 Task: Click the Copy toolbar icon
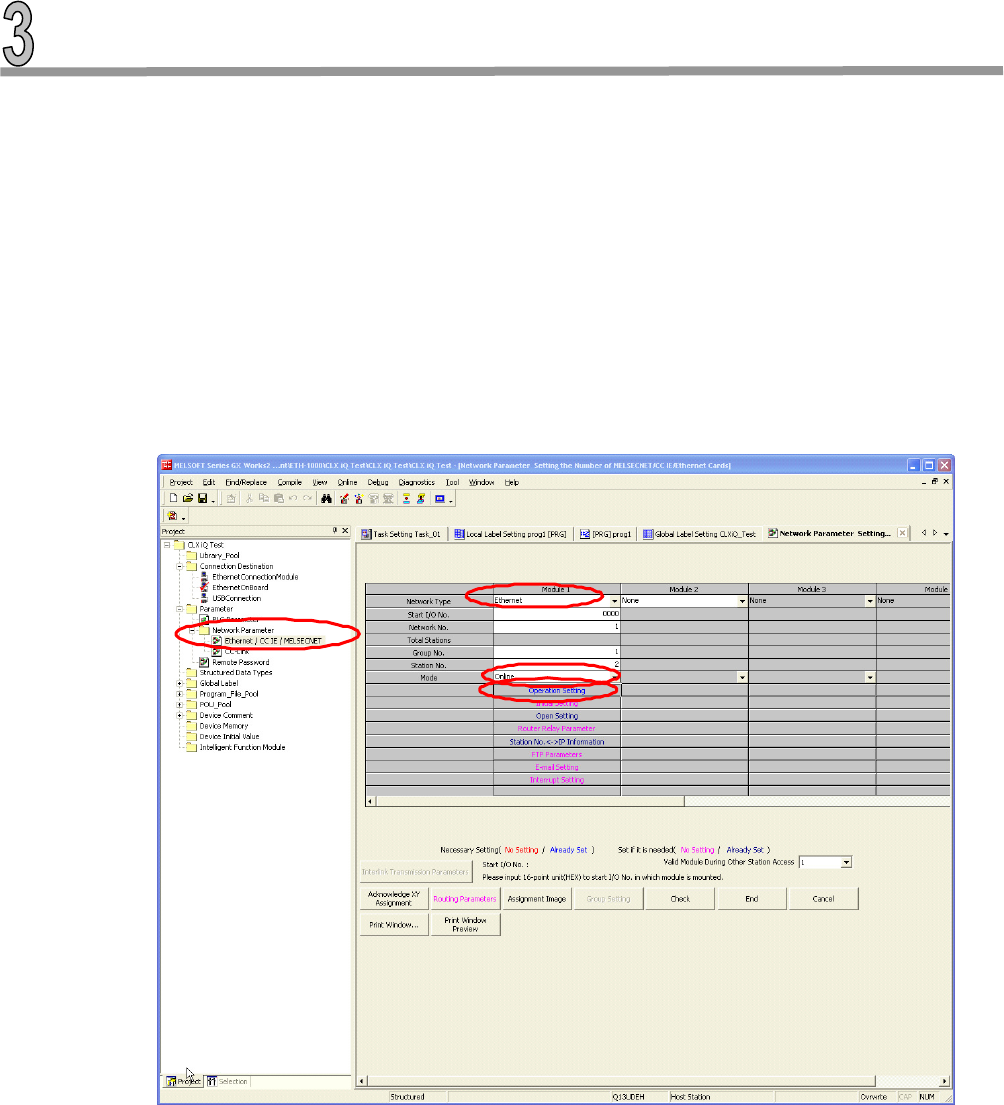pyautogui.click(x=264, y=499)
